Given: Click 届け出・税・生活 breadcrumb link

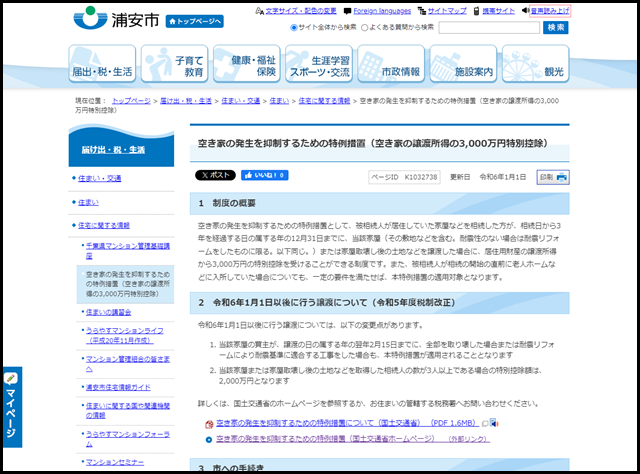Looking at the screenshot, I should [186, 101].
